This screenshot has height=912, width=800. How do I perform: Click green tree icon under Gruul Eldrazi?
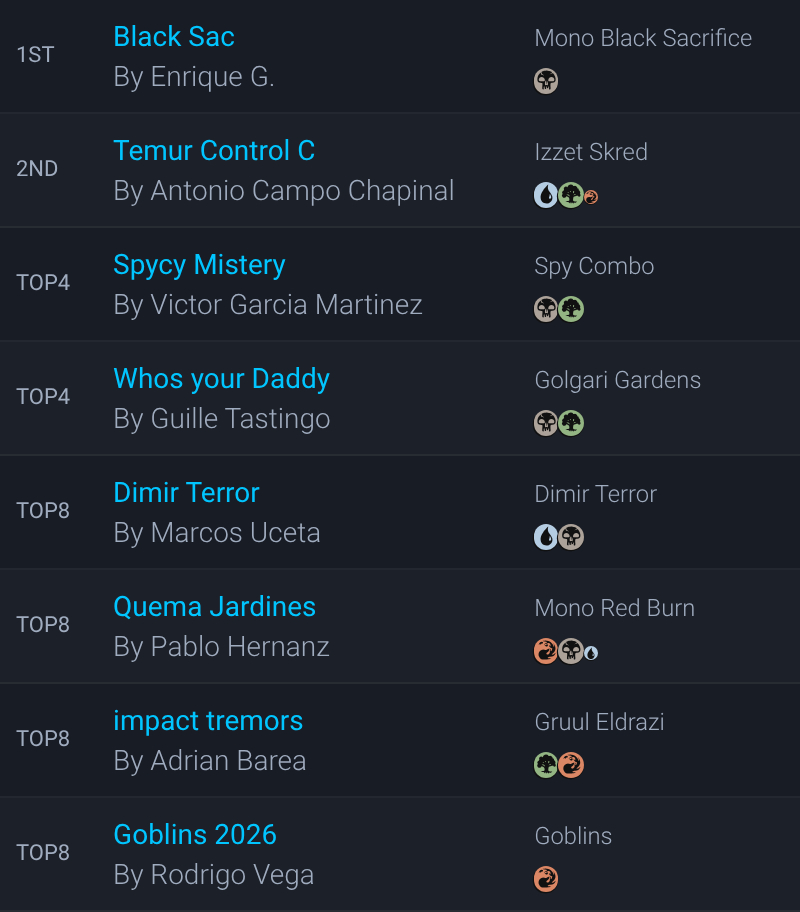point(546,765)
